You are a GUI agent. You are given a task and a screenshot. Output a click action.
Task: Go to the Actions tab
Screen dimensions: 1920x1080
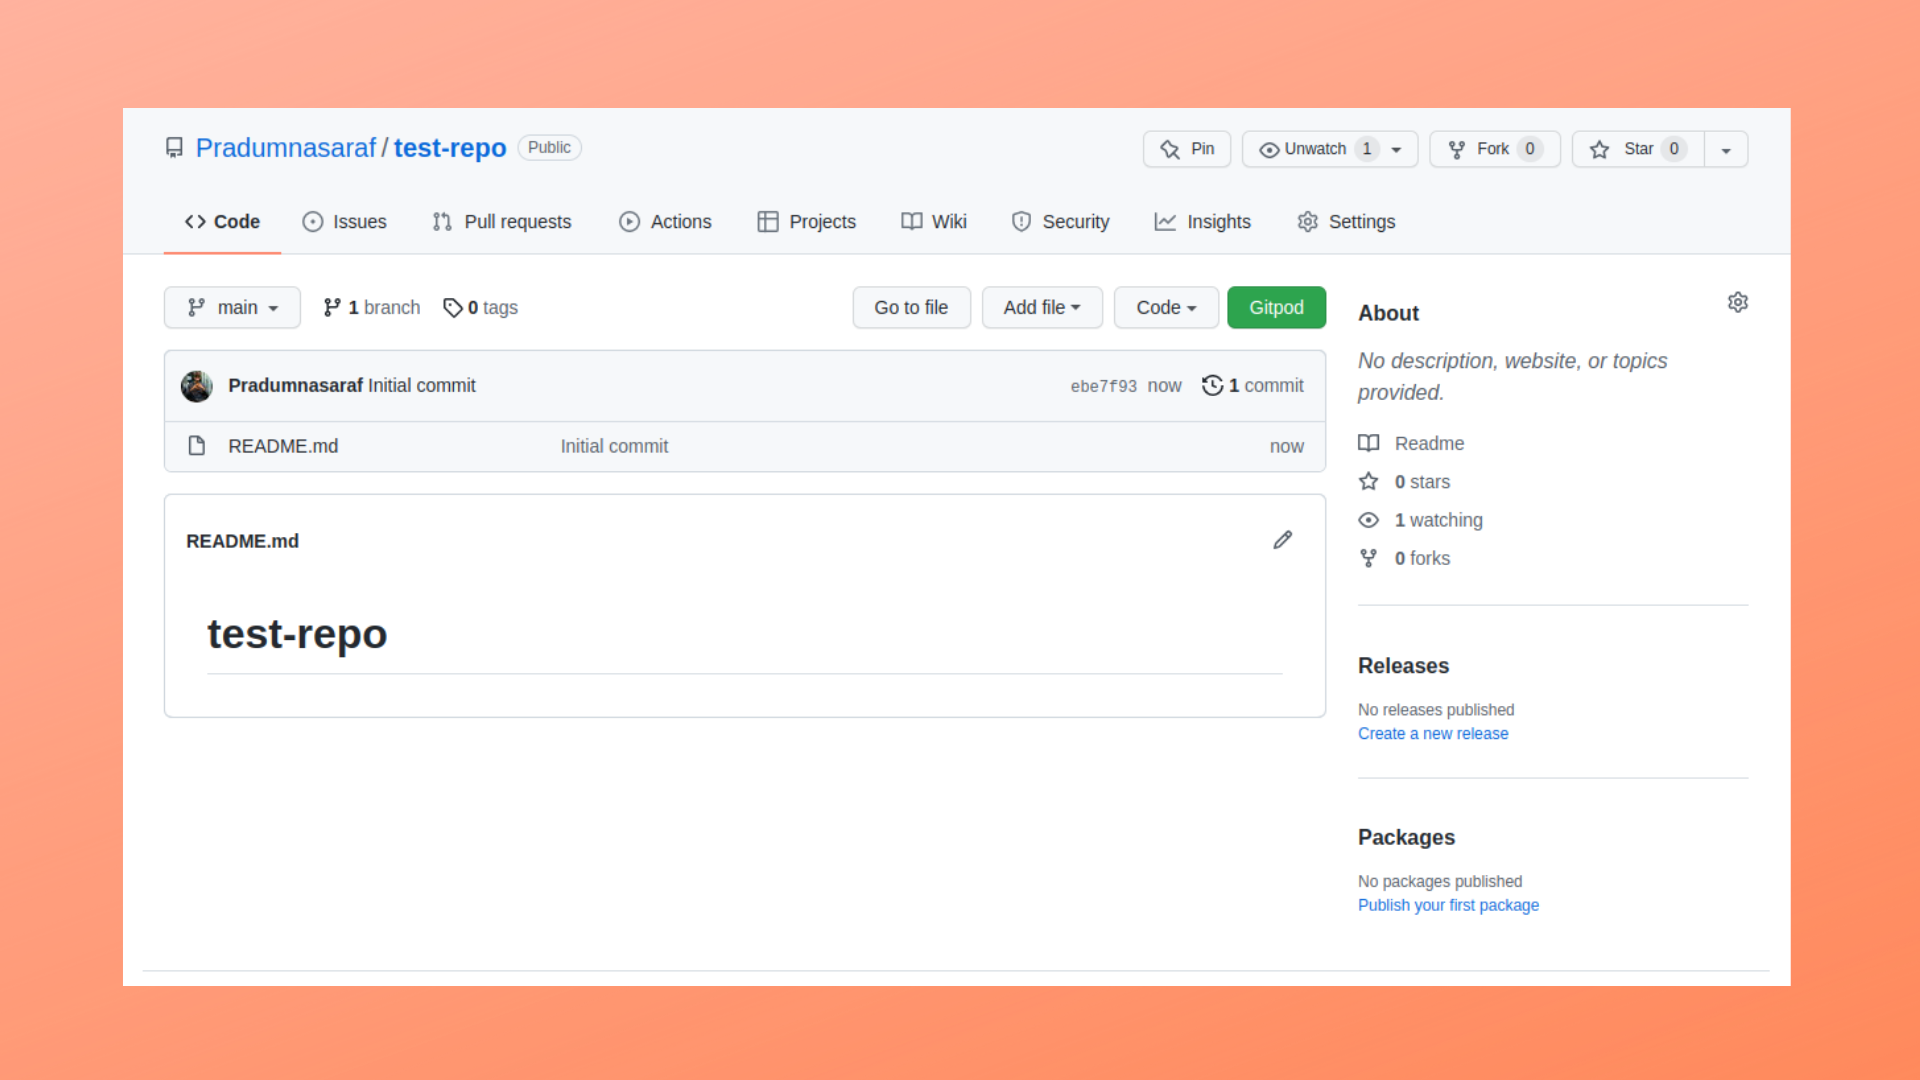(x=665, y=222)
